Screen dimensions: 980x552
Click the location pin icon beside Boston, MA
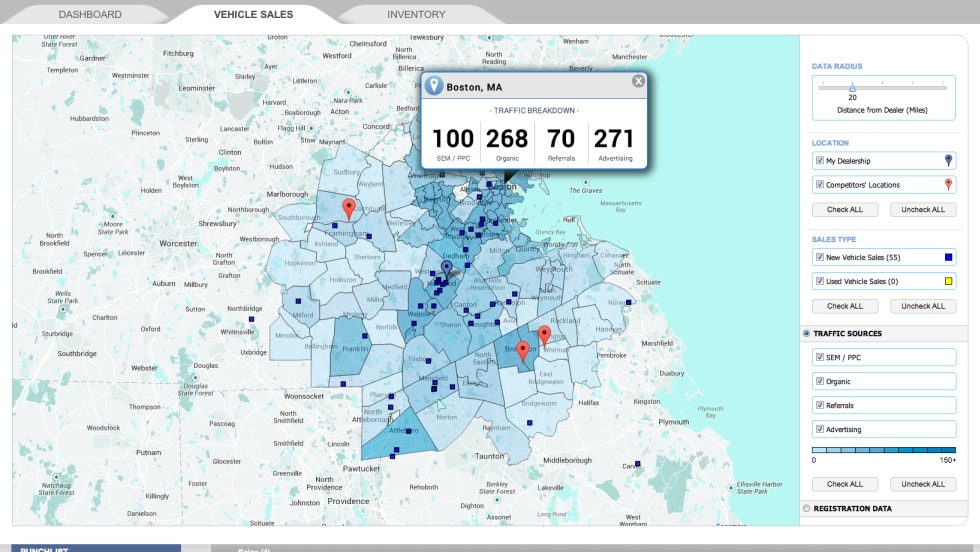[434, 86]
